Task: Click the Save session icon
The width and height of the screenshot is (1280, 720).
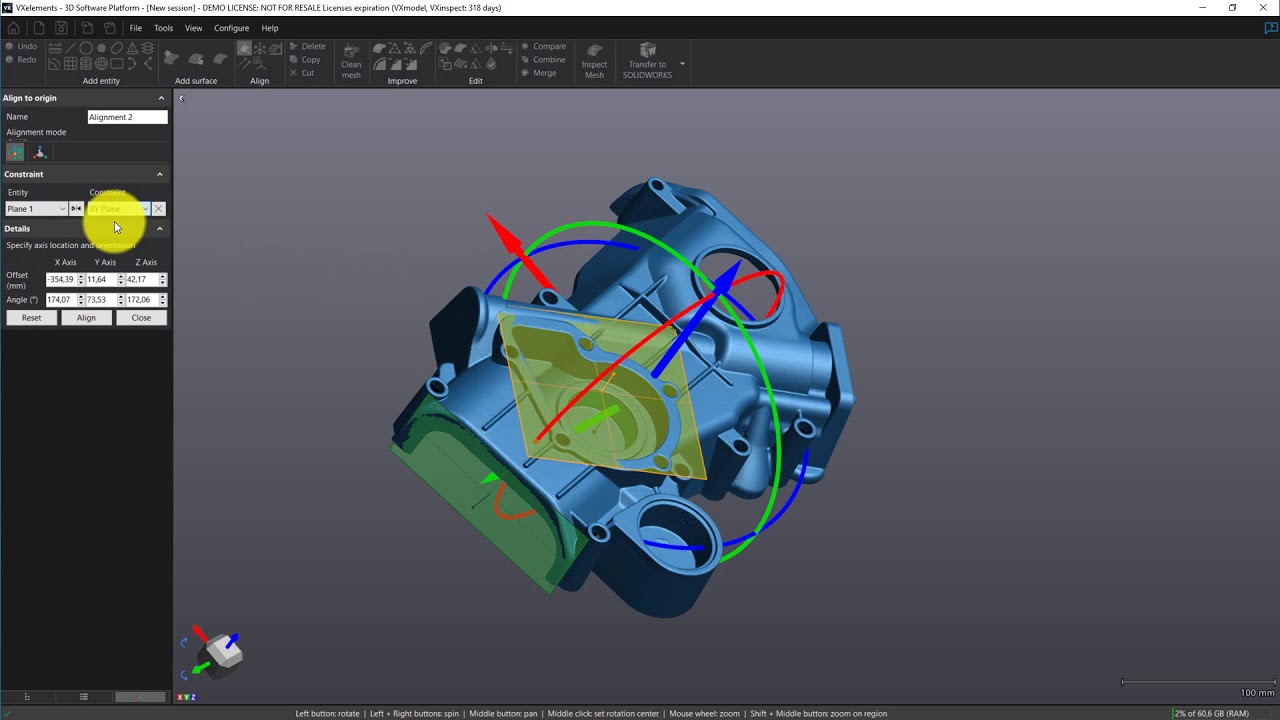Action: click(62, 28)
